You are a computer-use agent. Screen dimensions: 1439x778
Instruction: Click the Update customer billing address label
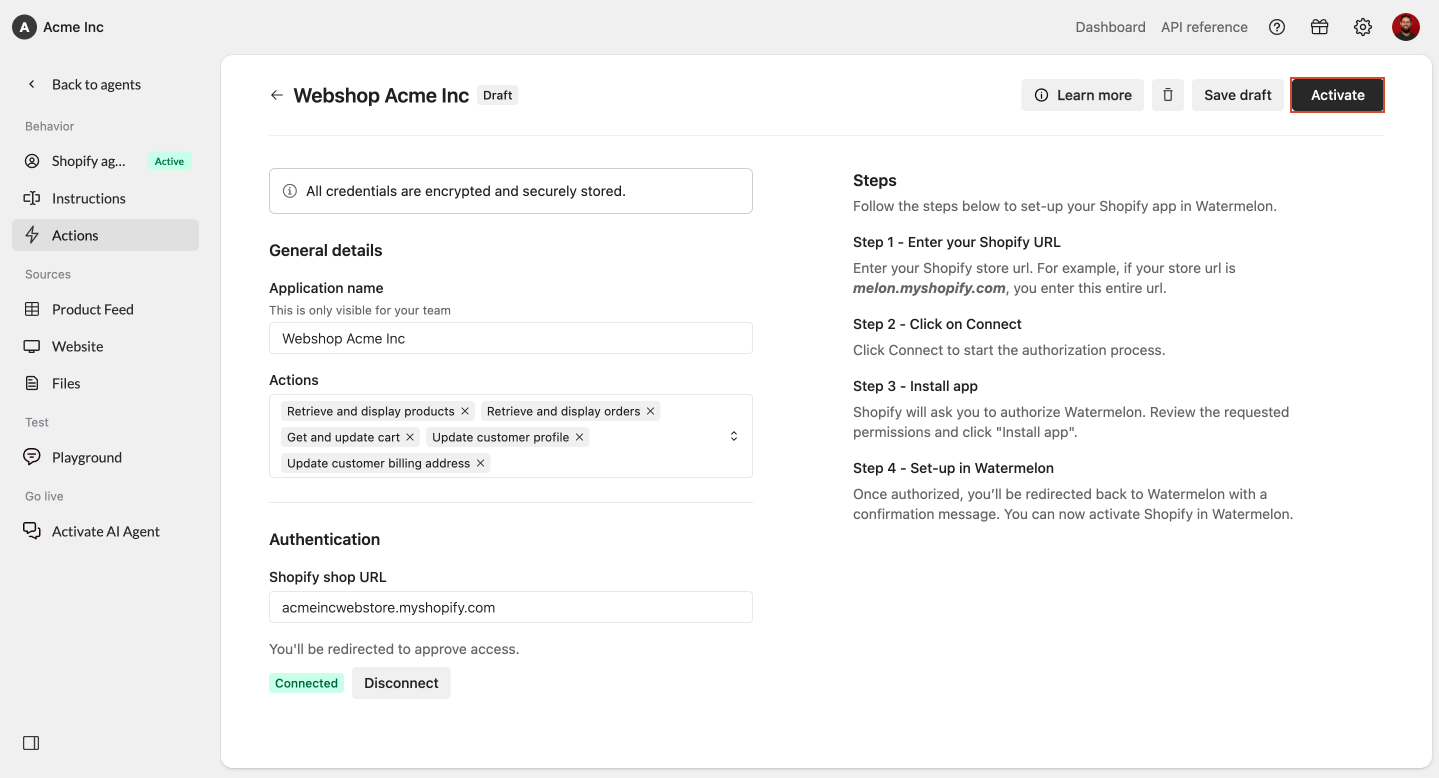point(378,463)
